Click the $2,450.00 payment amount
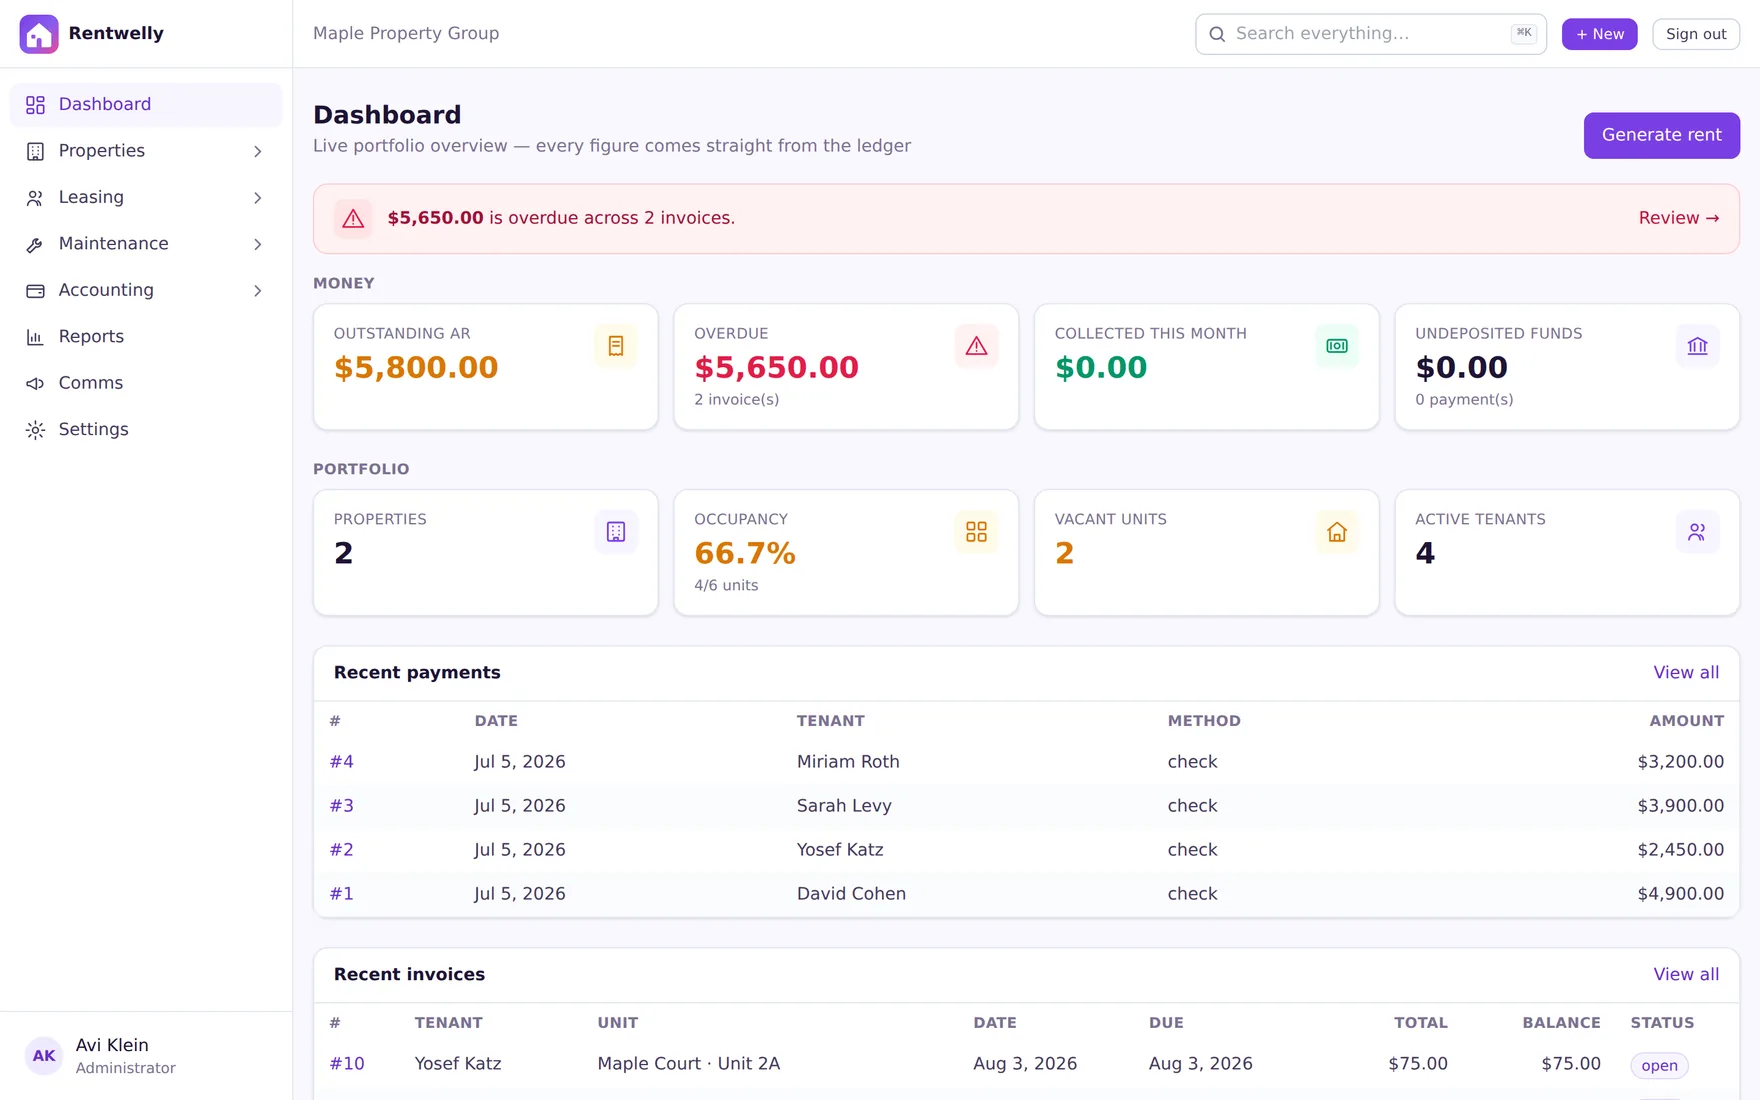The height and width of the screenshot is (1100, 1760). click(1680, 850)
